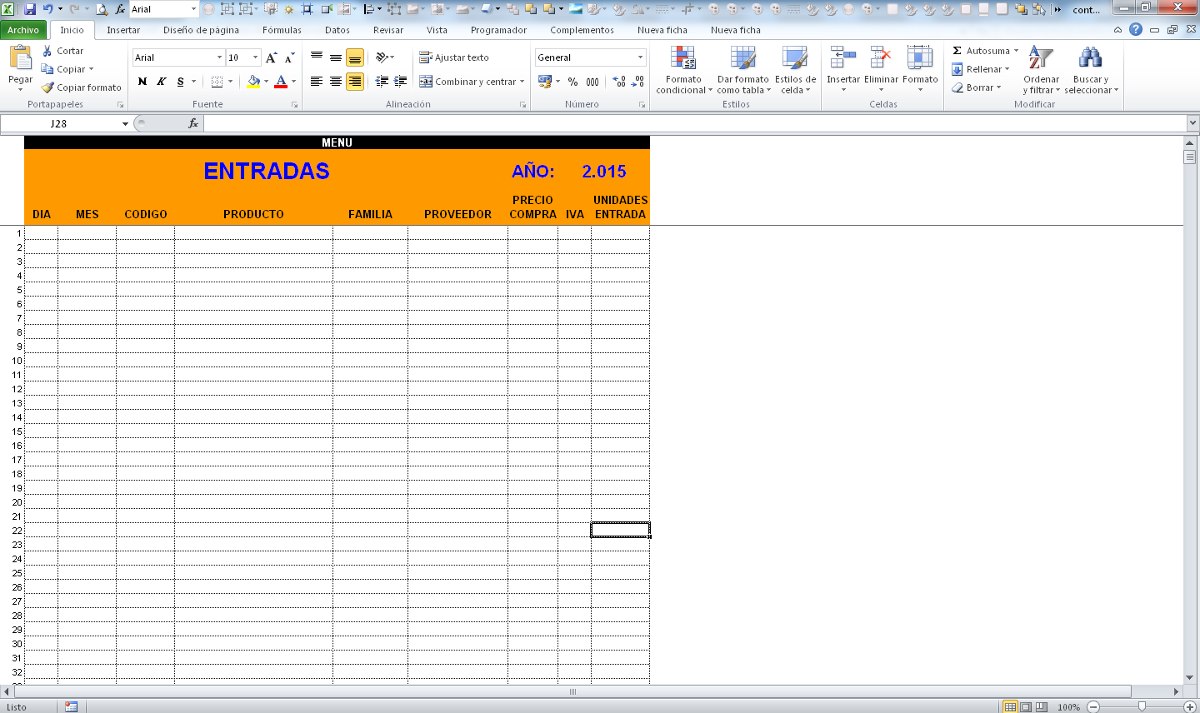Open Formato condicional menu
The height and width of the screenshot is (713, 1200).
point(683,70)
